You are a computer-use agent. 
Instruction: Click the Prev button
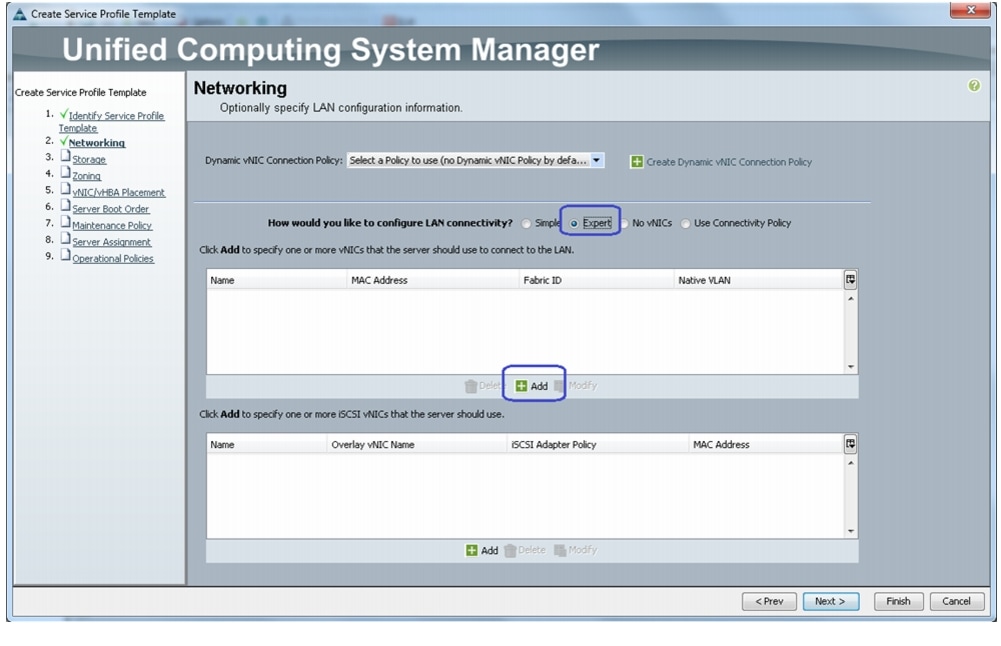point(769,601)
